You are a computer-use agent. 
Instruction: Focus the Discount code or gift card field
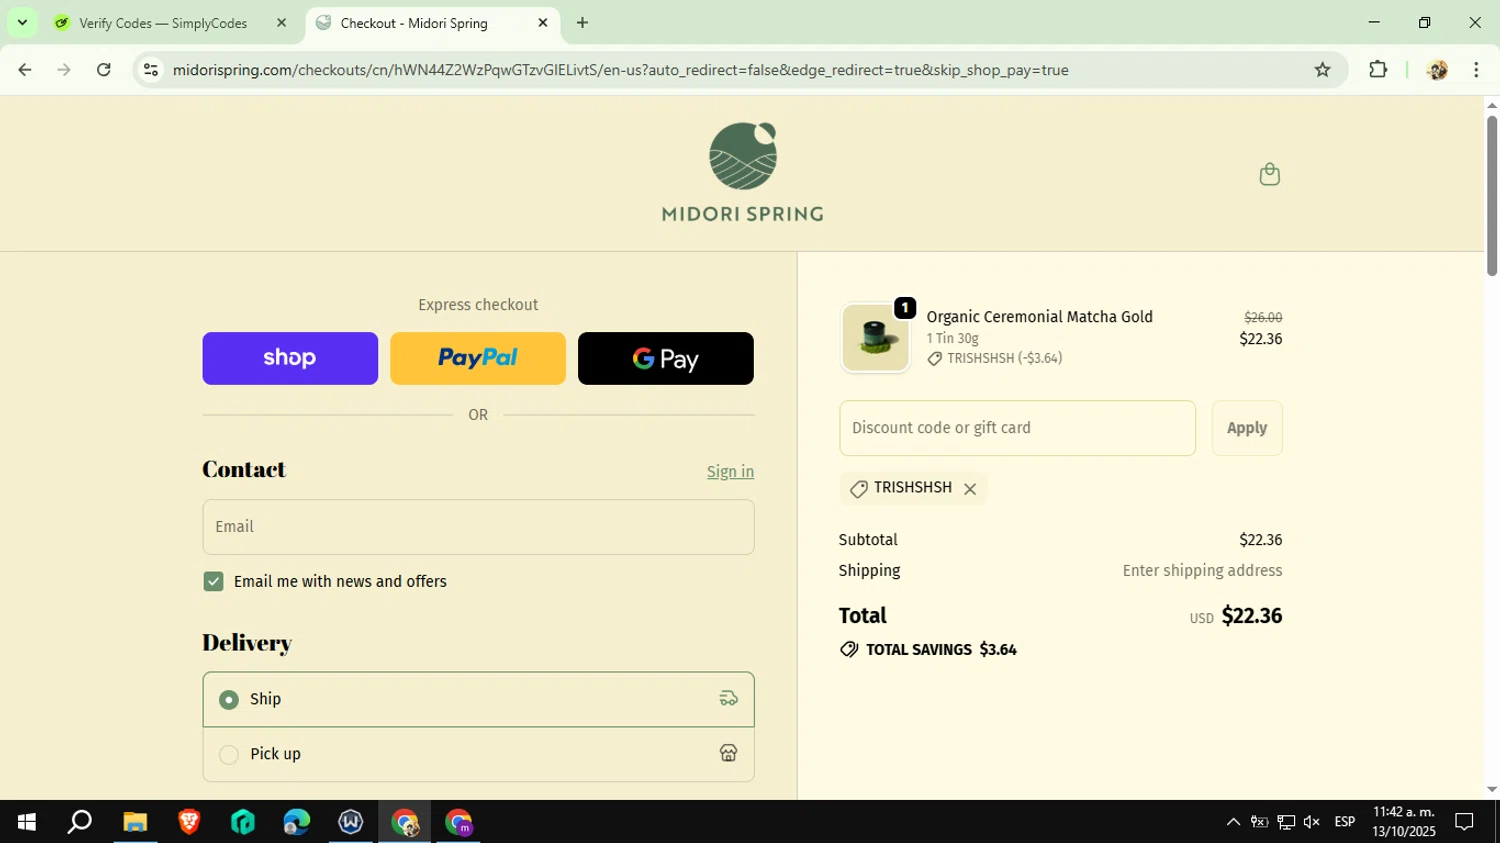click(x=1017, y=428)
